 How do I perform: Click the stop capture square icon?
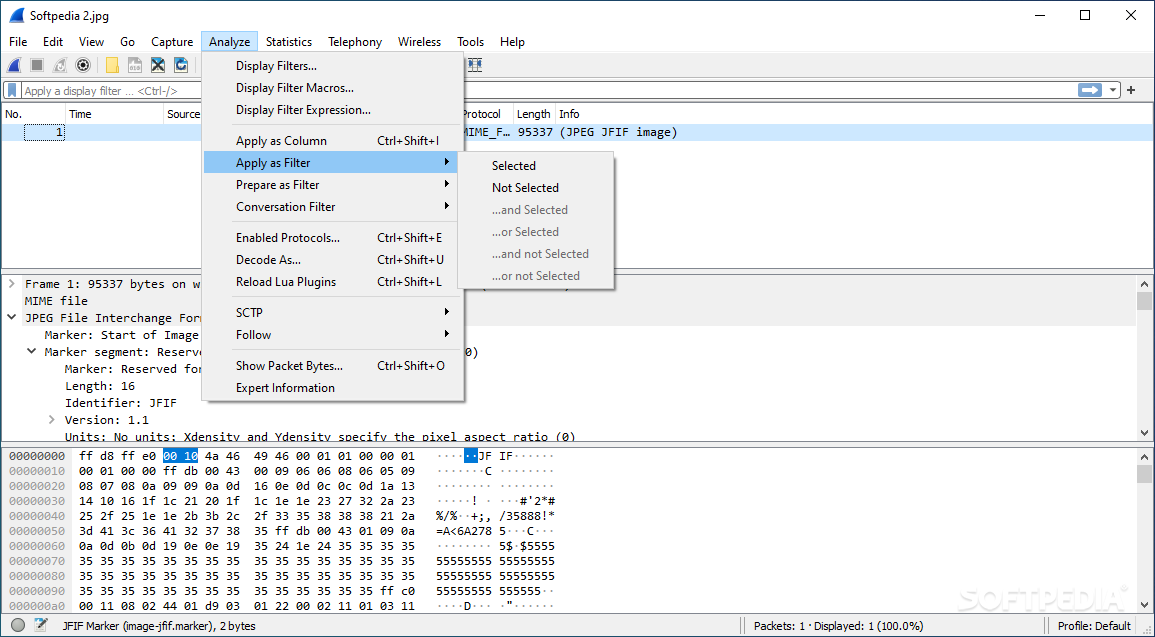[x=37, y=66]
